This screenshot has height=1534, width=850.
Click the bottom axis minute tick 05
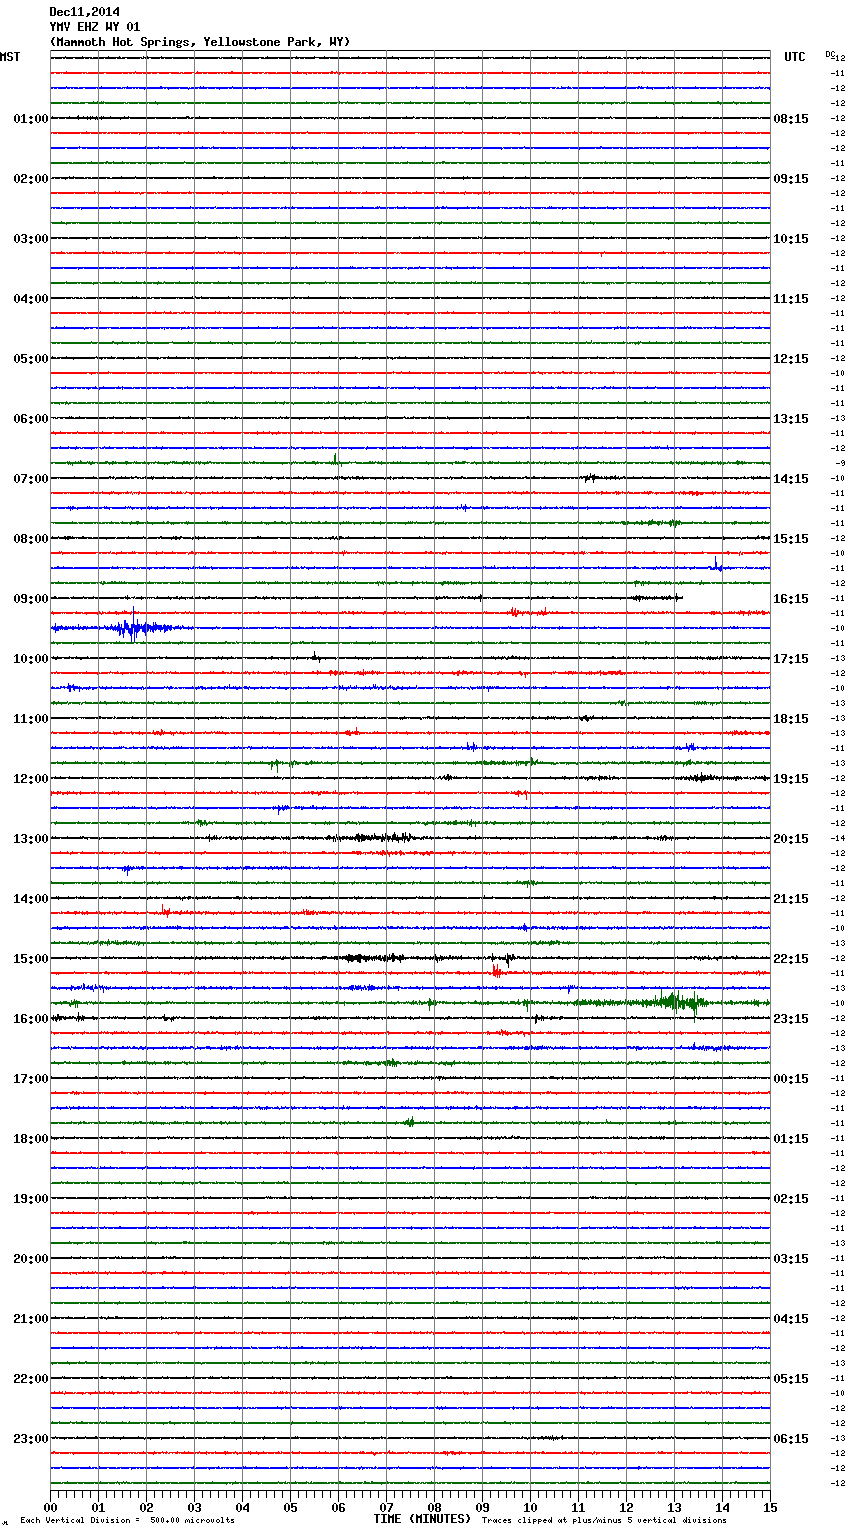290,1507
